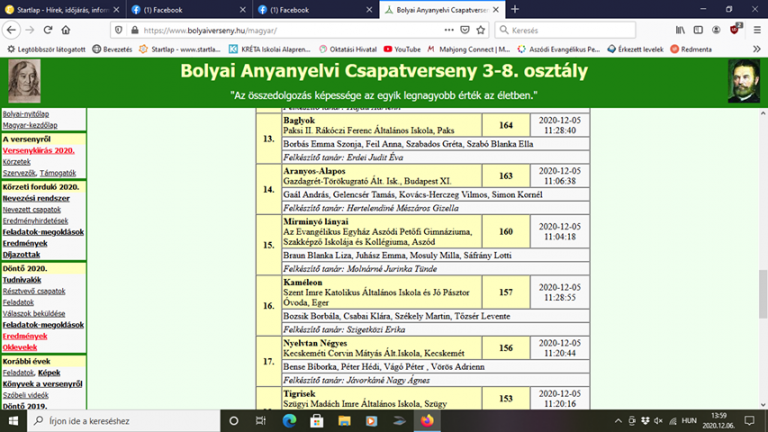
Task: Open the notification center icon
Action: click(x=749, y=421)
